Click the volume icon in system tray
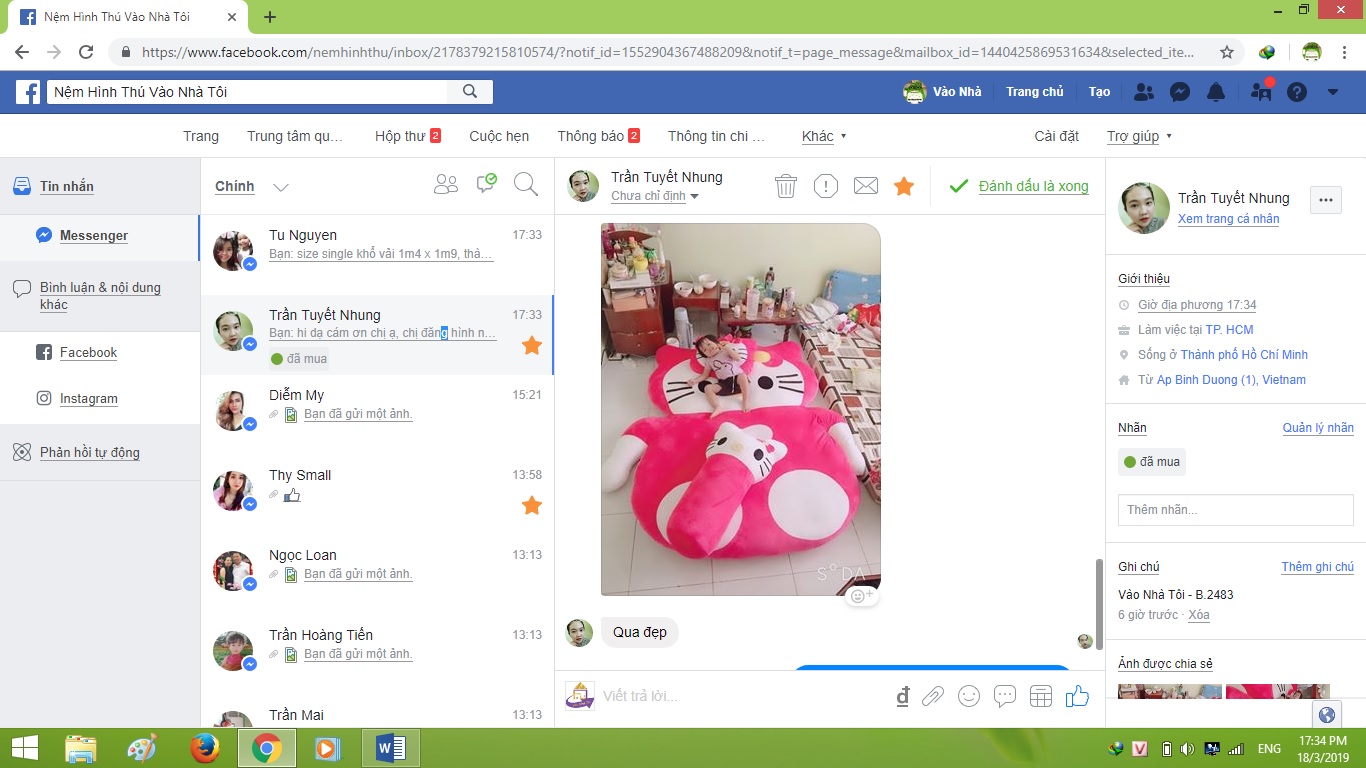Viewport: 1366px width, 768px height. 1187,749
